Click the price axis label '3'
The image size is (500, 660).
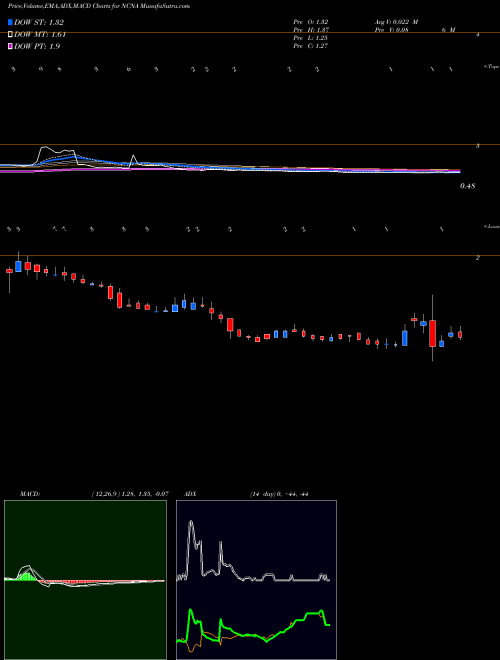pos(477,146)
